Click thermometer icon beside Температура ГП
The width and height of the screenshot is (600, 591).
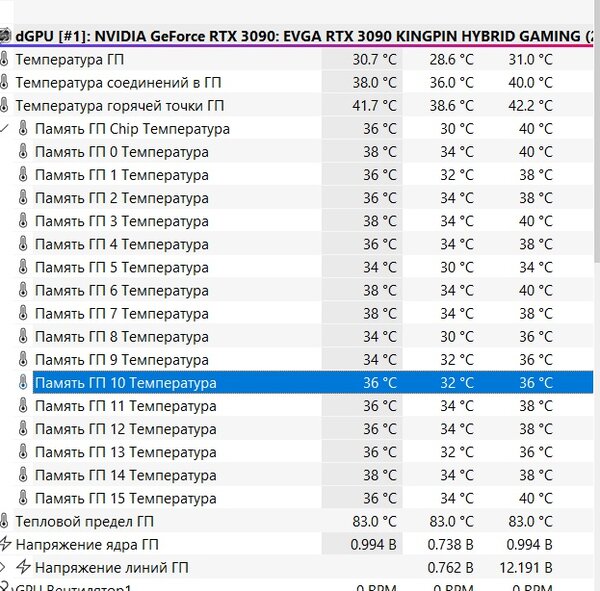[x=4, y=60]
